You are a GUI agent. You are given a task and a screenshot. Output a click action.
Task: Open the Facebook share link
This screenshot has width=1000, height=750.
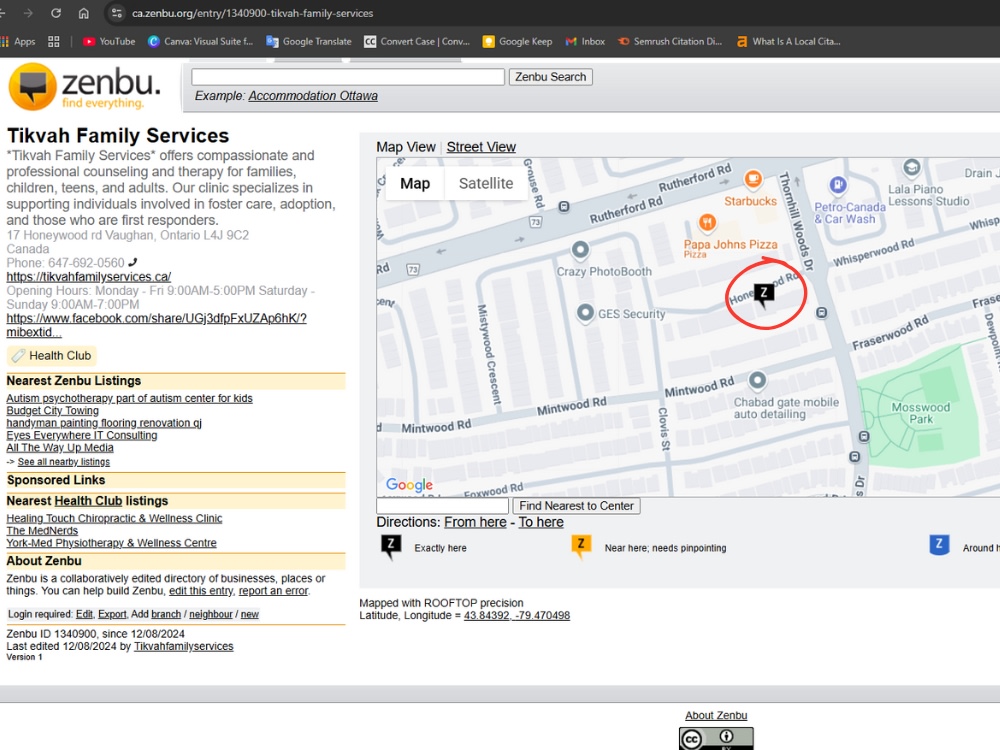[x=156, y=325]
